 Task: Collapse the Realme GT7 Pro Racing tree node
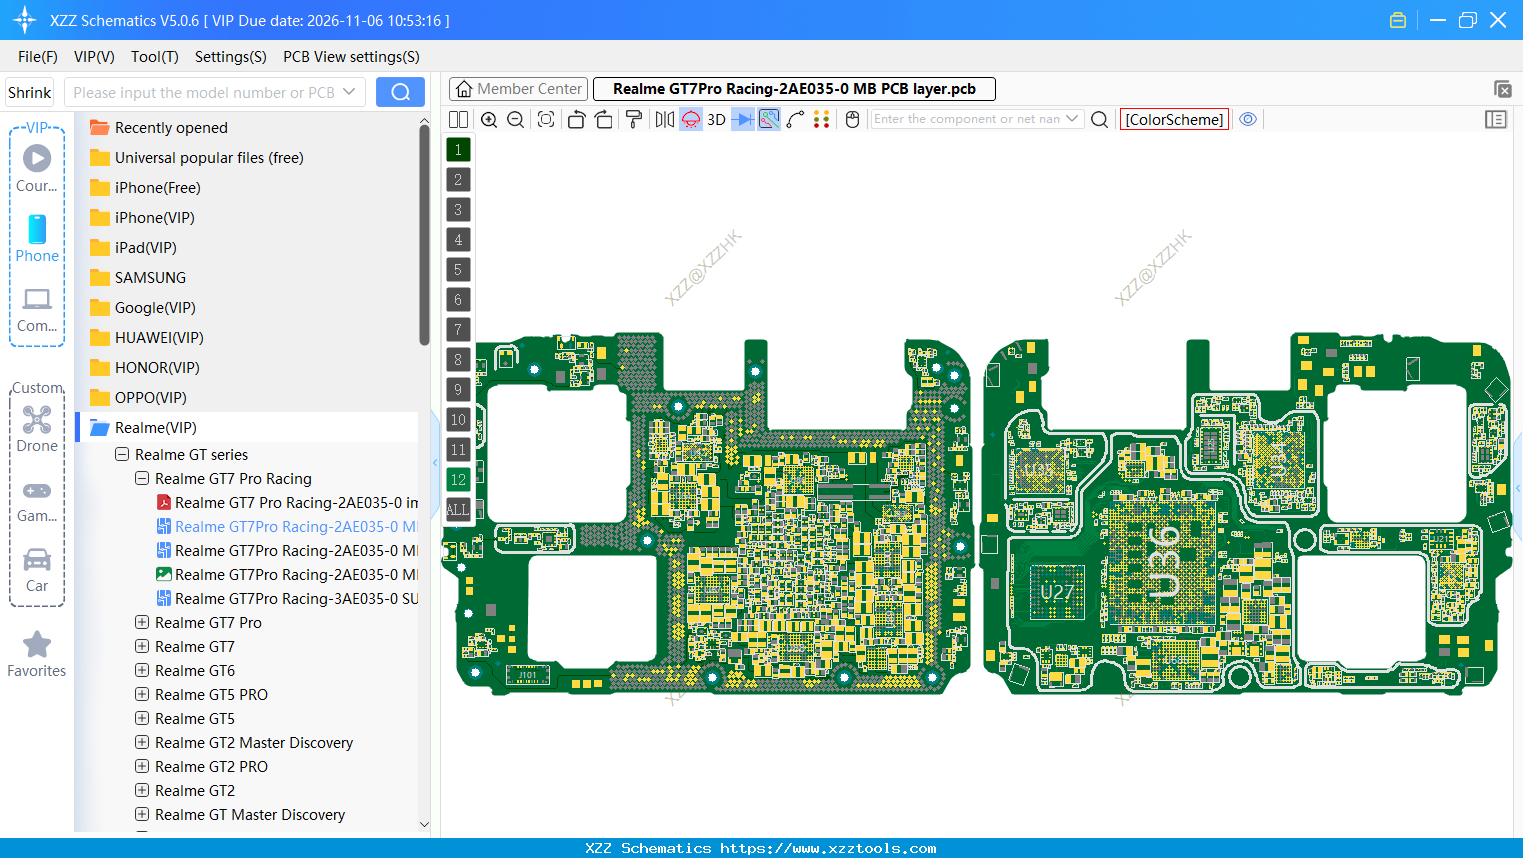coord(141,478)
